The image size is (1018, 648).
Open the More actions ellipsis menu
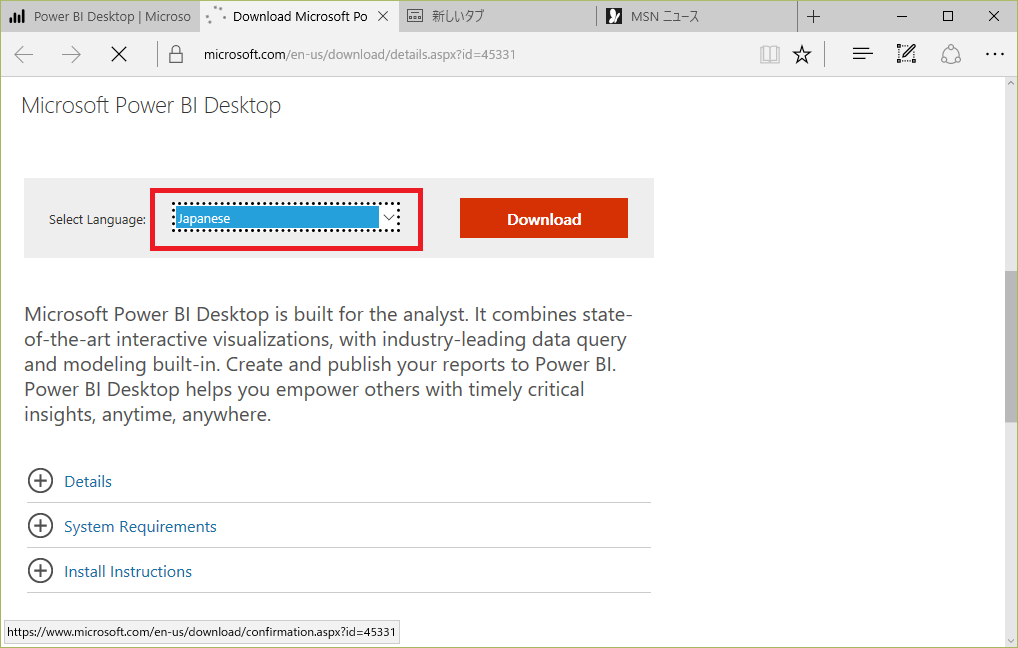[x=995, y=55]
